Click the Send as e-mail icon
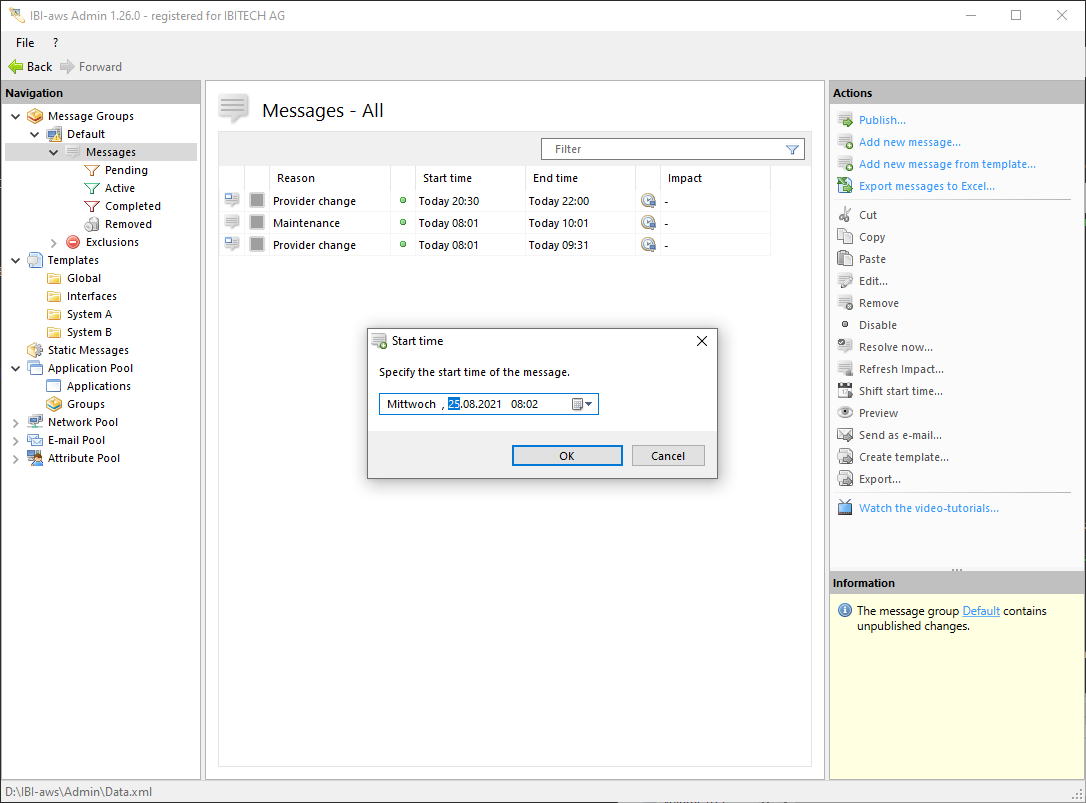The image size is (1086, 803). [x=845, y=435]
